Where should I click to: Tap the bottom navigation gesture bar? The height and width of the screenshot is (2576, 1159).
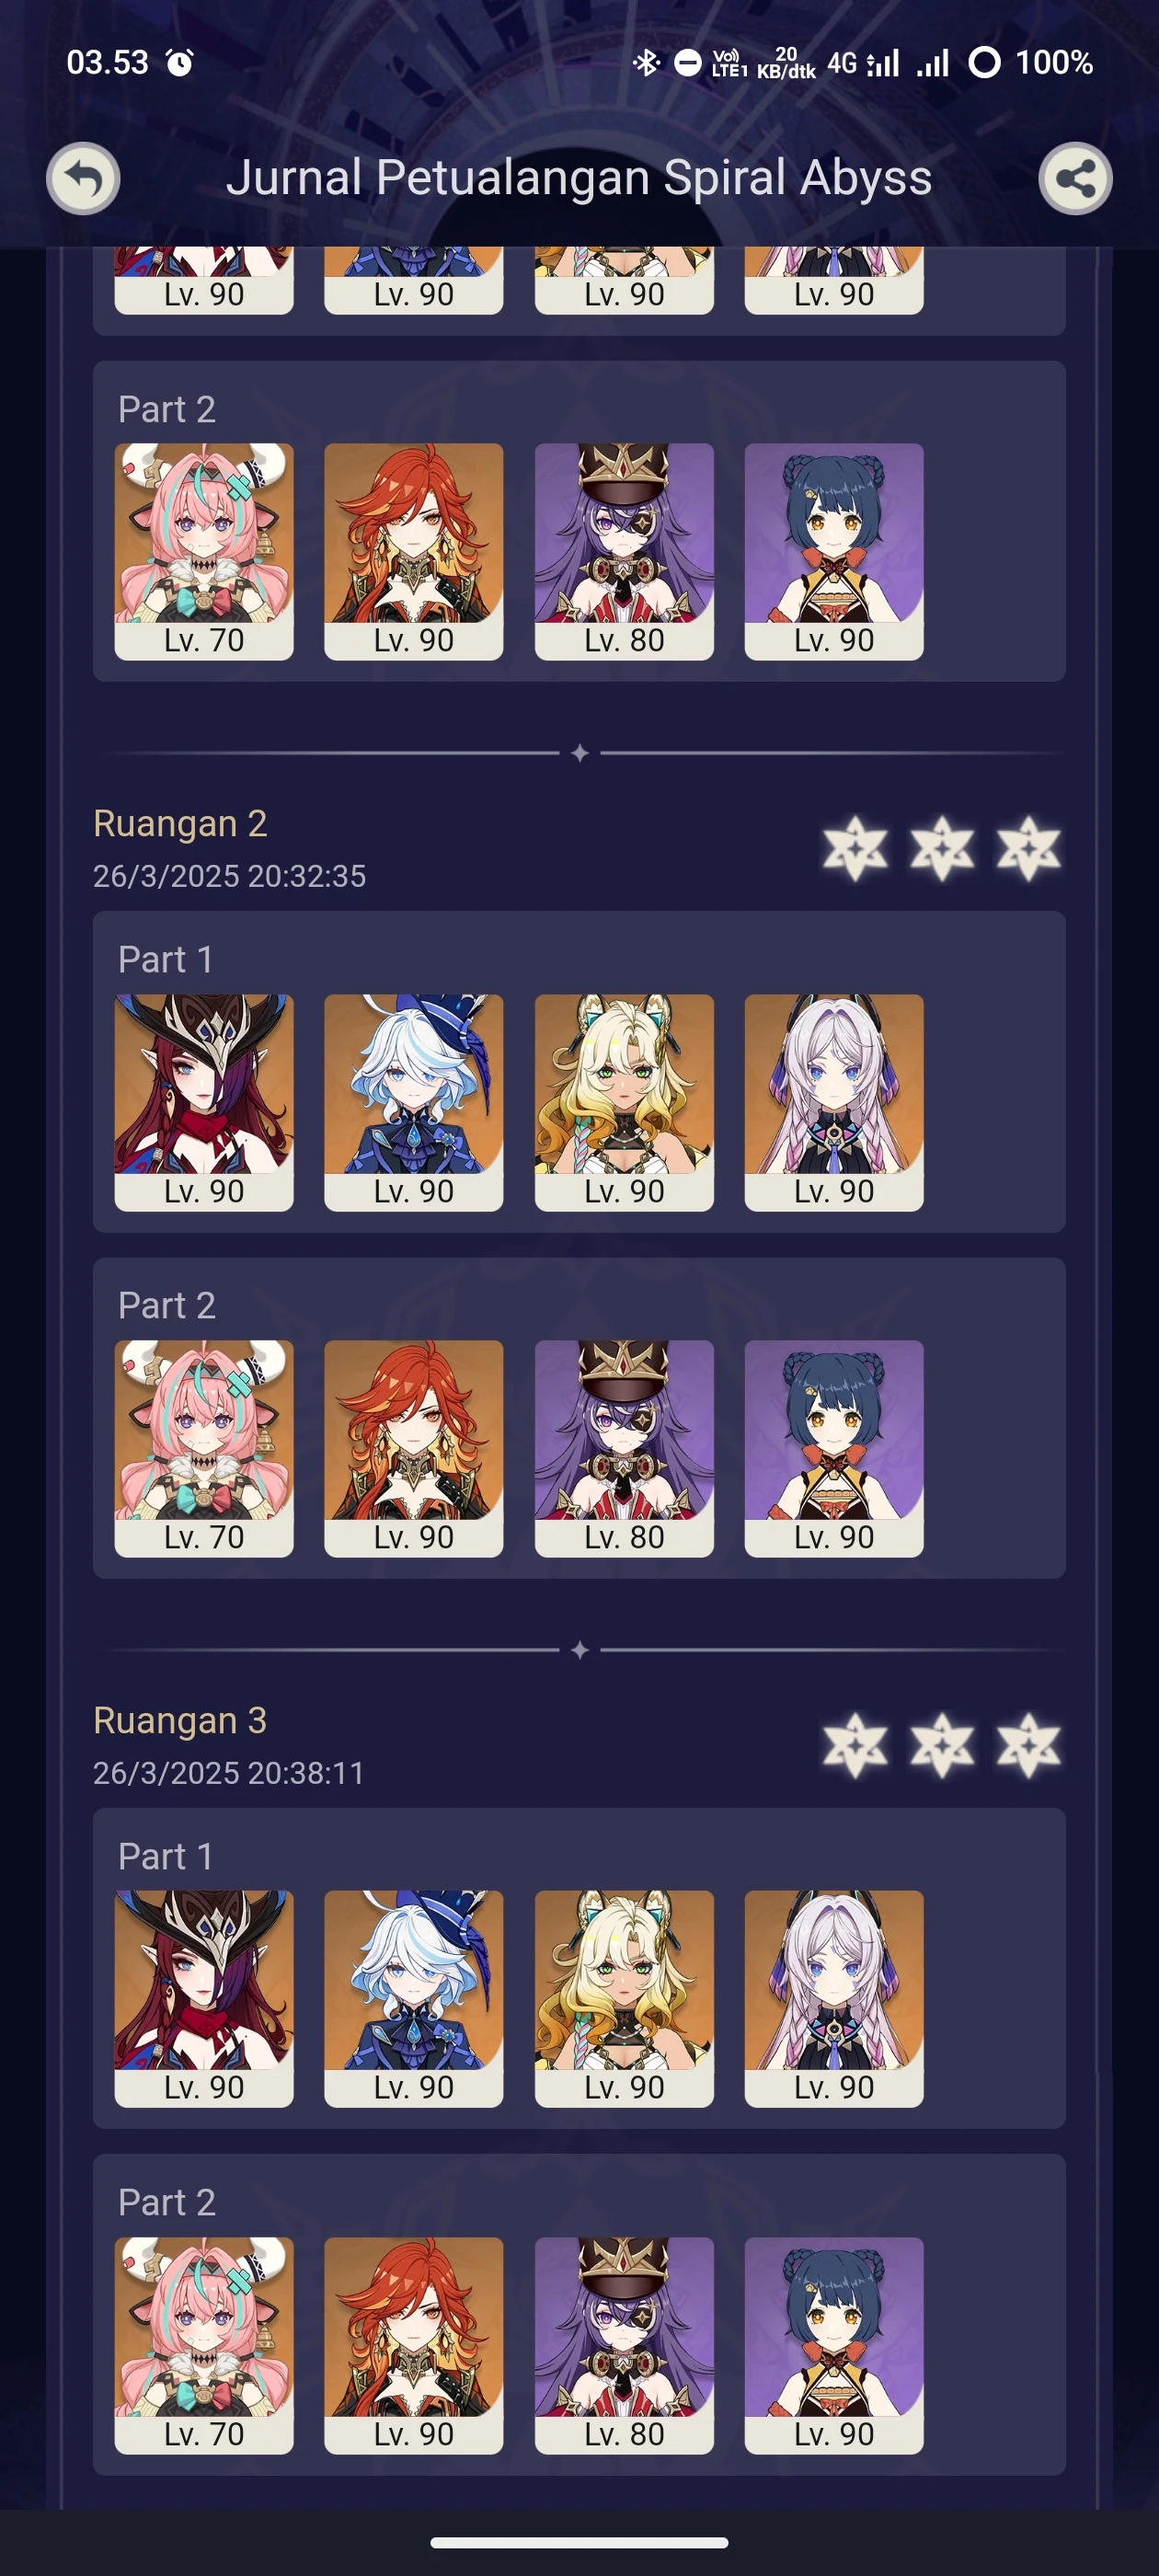579,2542
